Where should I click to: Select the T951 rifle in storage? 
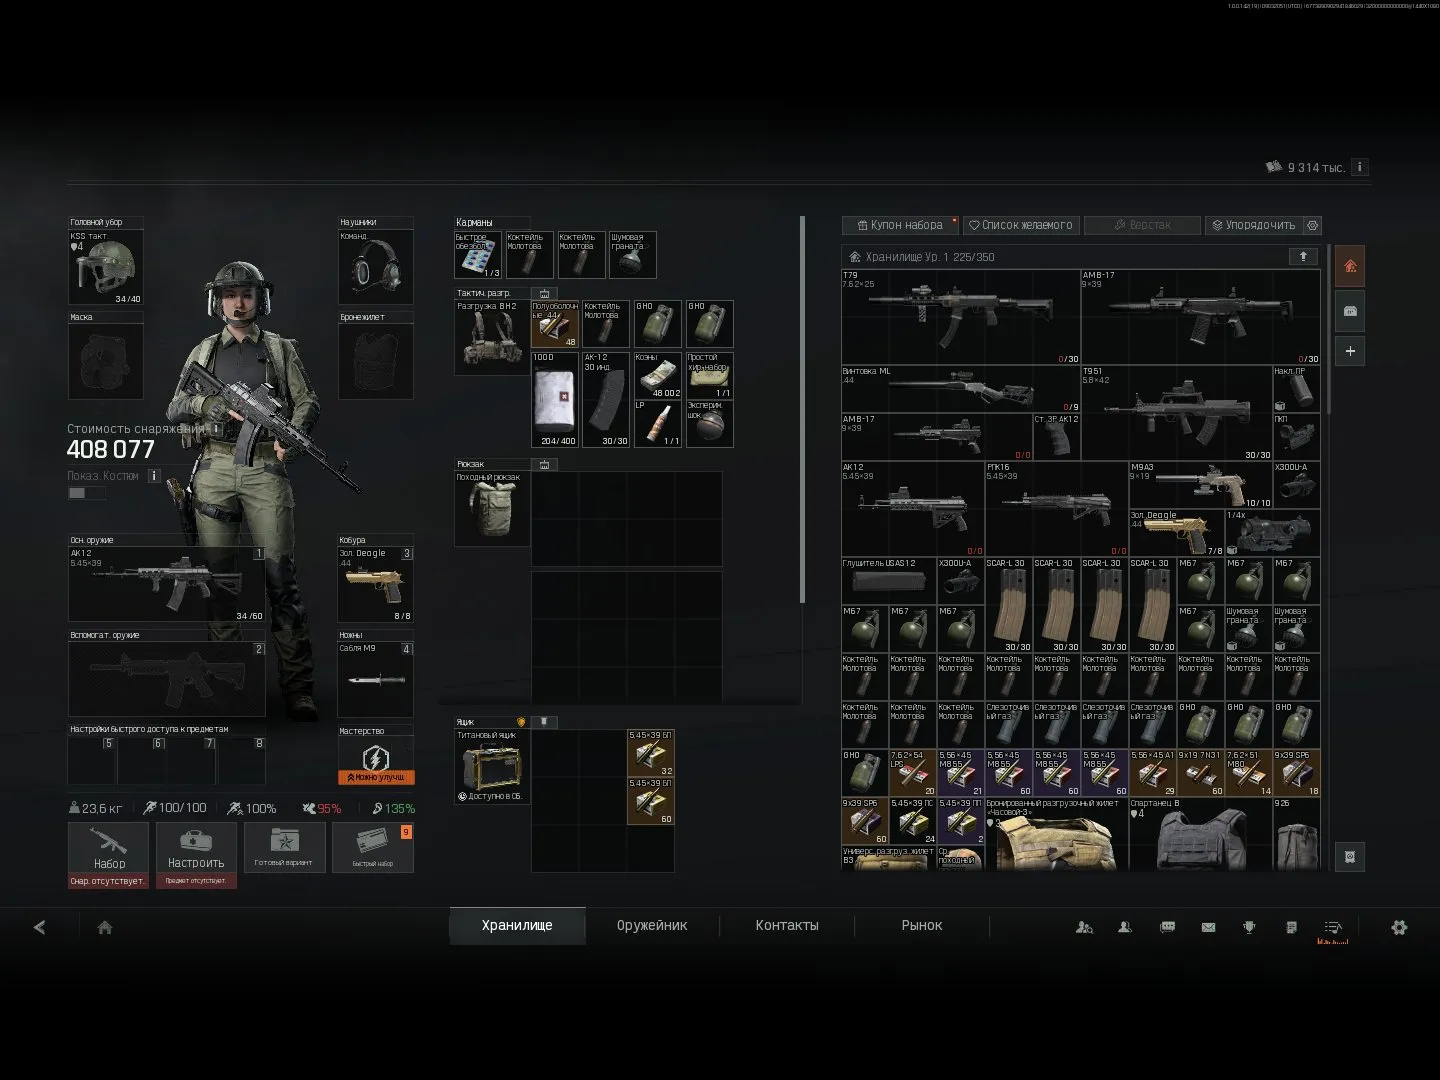click(1177, 413)
